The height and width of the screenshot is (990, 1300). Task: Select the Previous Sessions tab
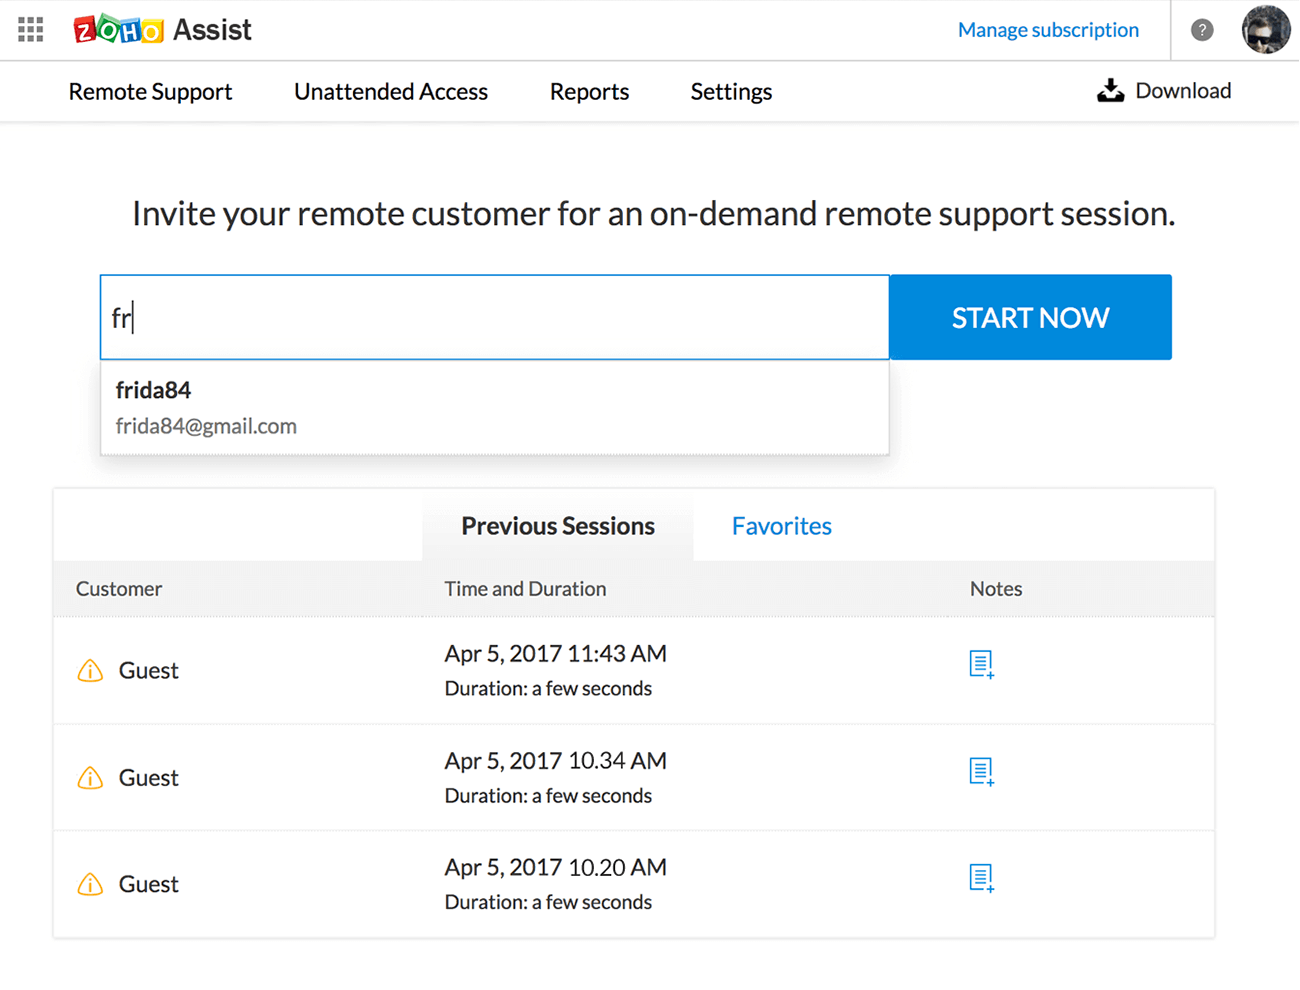coord(558,526)
